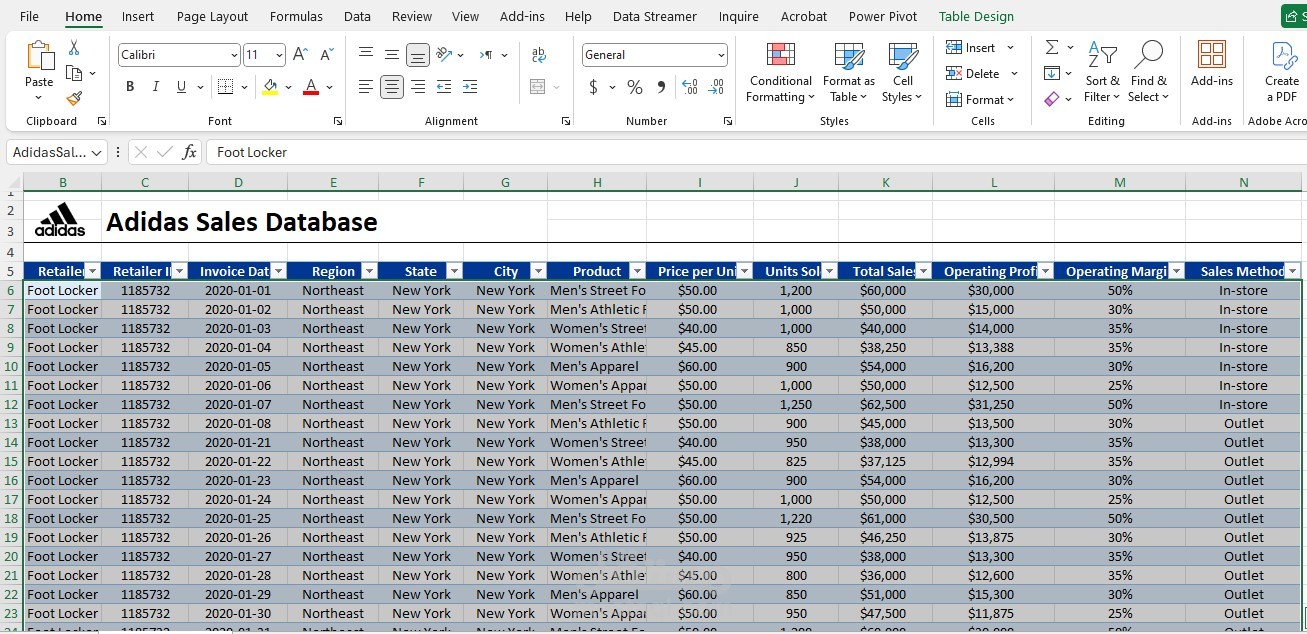Toggle Bold formatting
Viewport: 1307px width, 634px height.
coord(130,87)
